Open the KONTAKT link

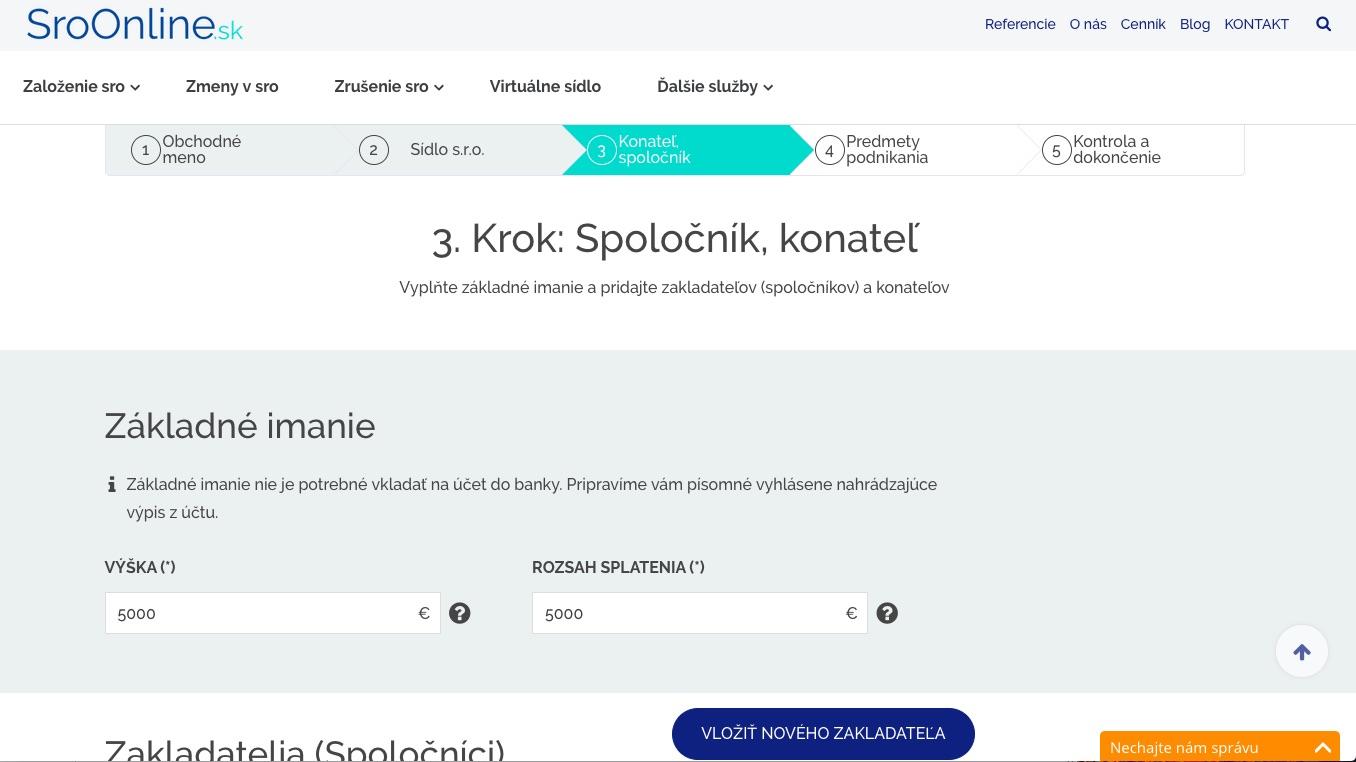coord(1256,24)
